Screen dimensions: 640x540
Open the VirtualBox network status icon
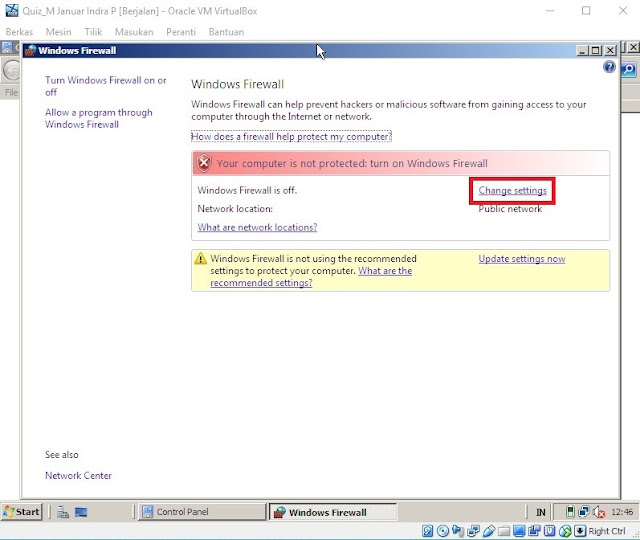(x=473, y=531)
